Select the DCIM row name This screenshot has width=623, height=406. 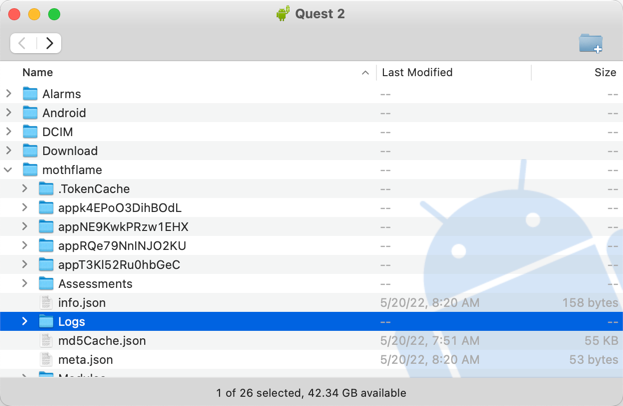pyautogui.click(x=58, y=132)
